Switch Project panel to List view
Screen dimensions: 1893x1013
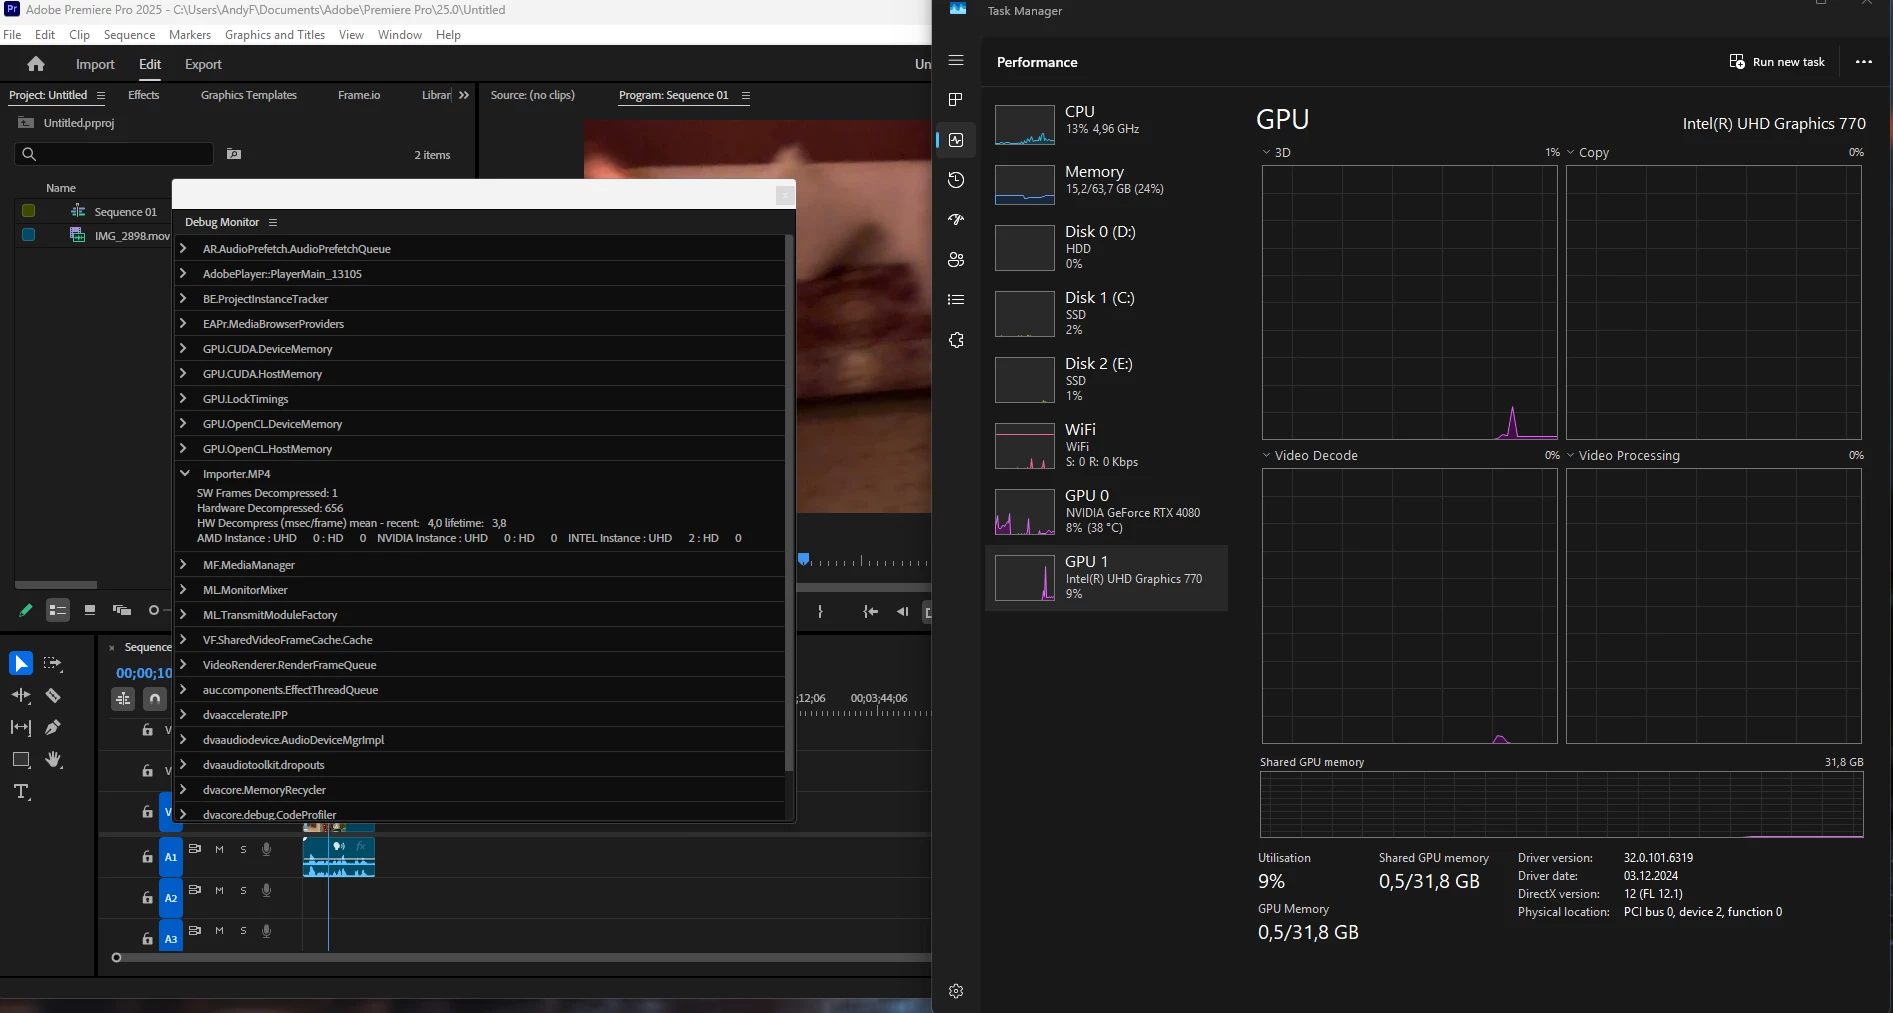(58, 610)
